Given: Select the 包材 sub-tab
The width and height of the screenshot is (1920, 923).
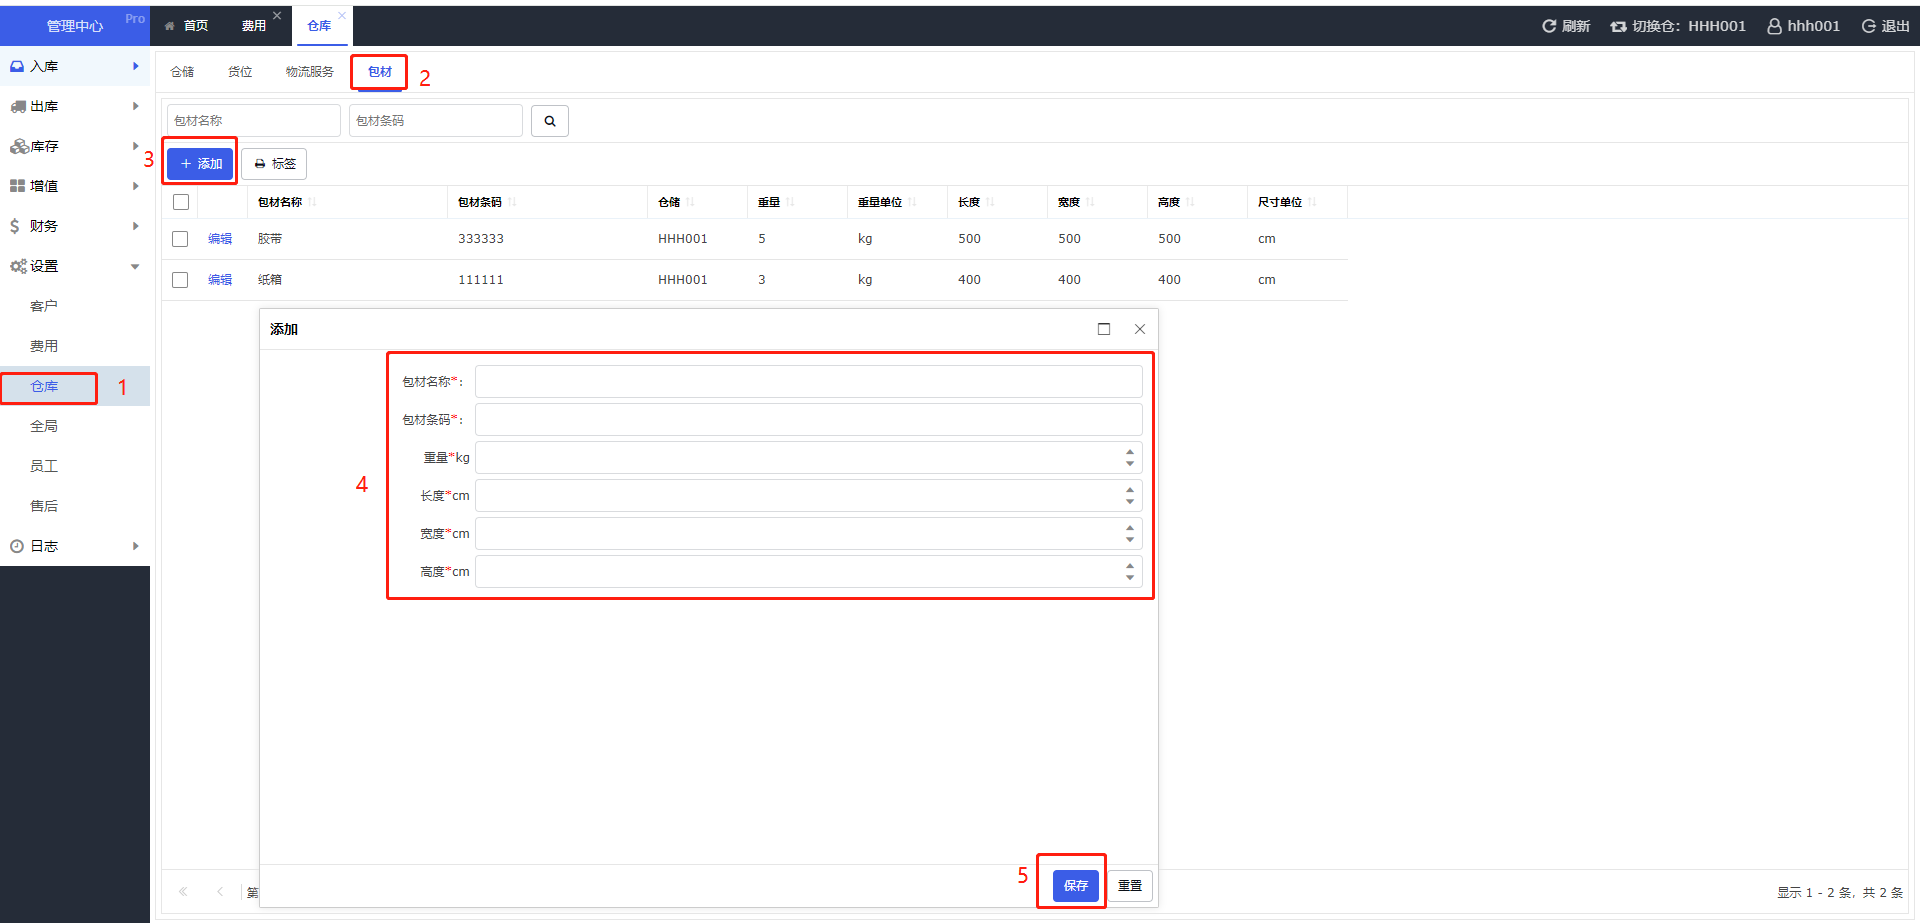Looking at the screenshot, I should (380, 72).
